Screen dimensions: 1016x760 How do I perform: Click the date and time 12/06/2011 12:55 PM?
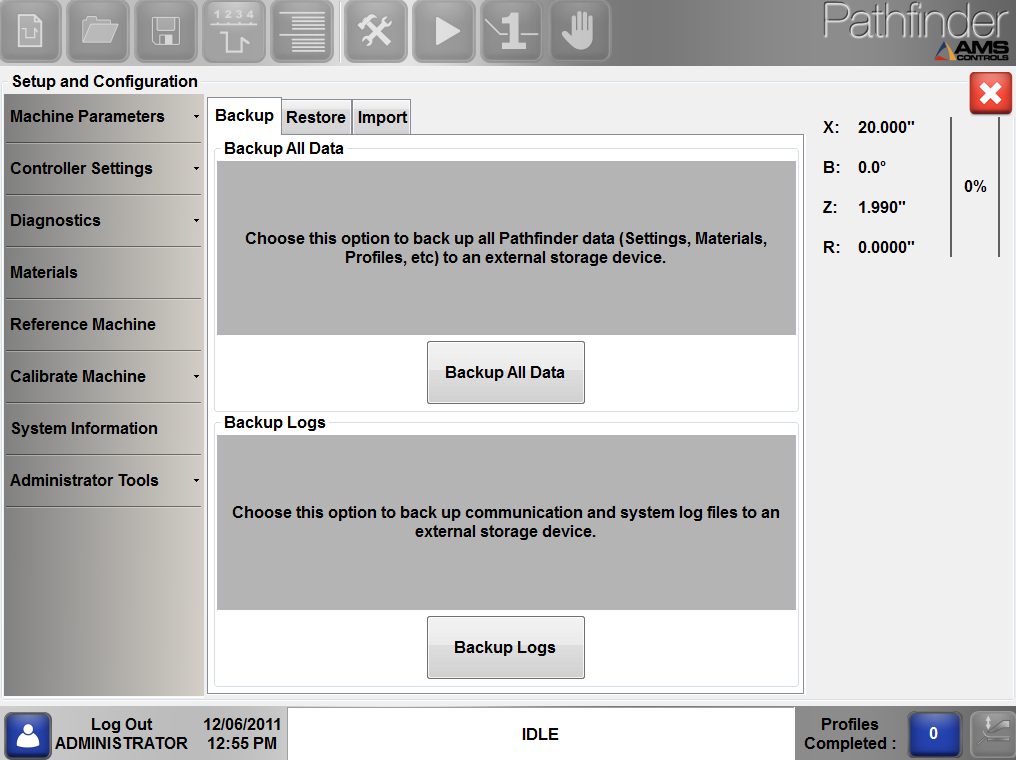click(242, 733)
